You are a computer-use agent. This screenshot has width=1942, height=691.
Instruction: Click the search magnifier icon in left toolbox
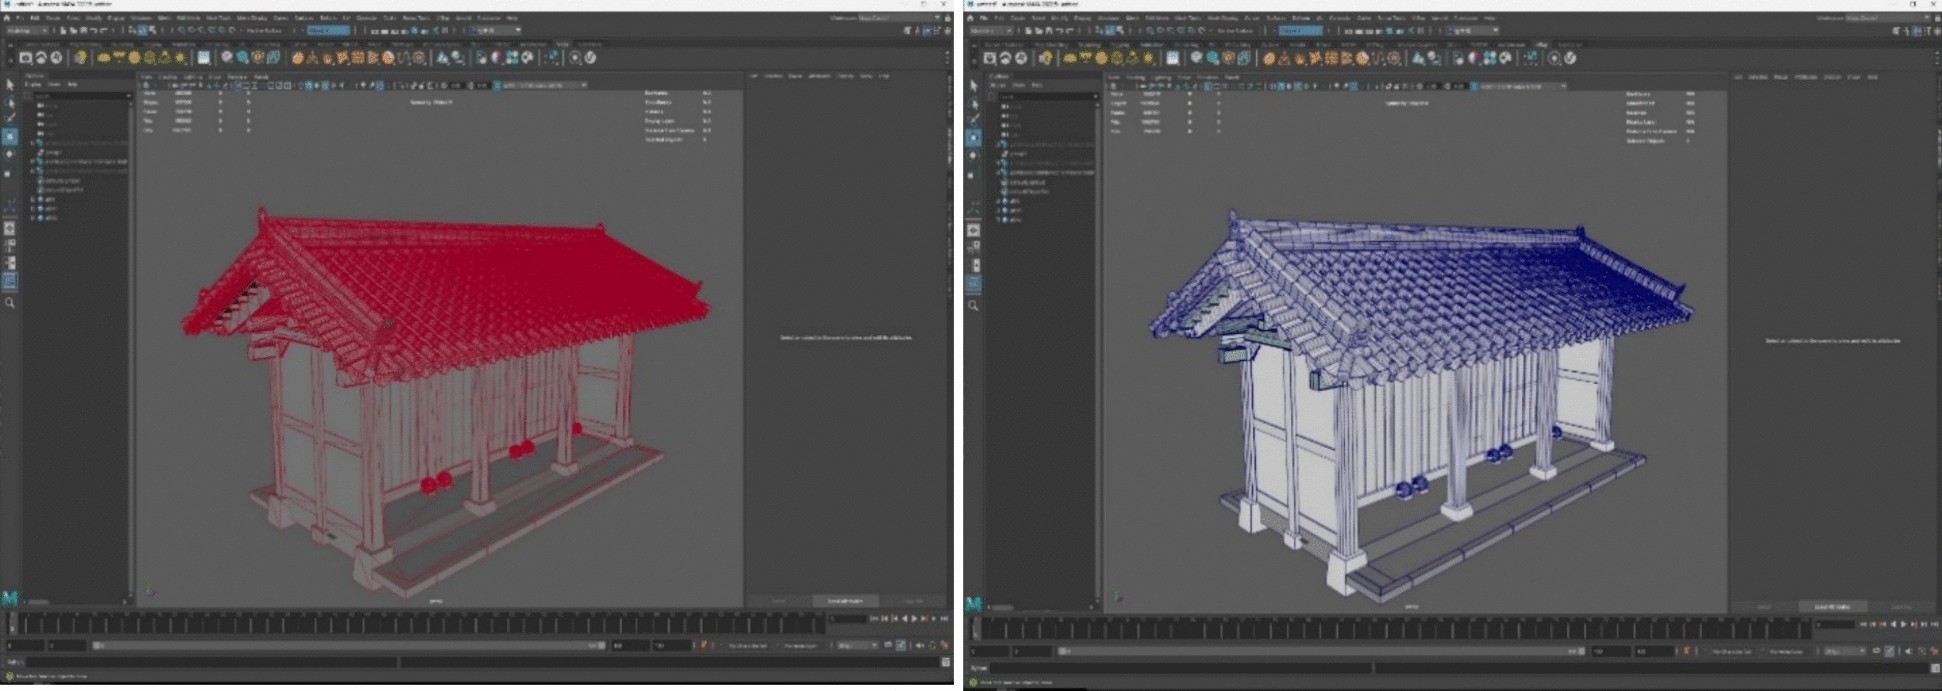click(x=10, y=302)
